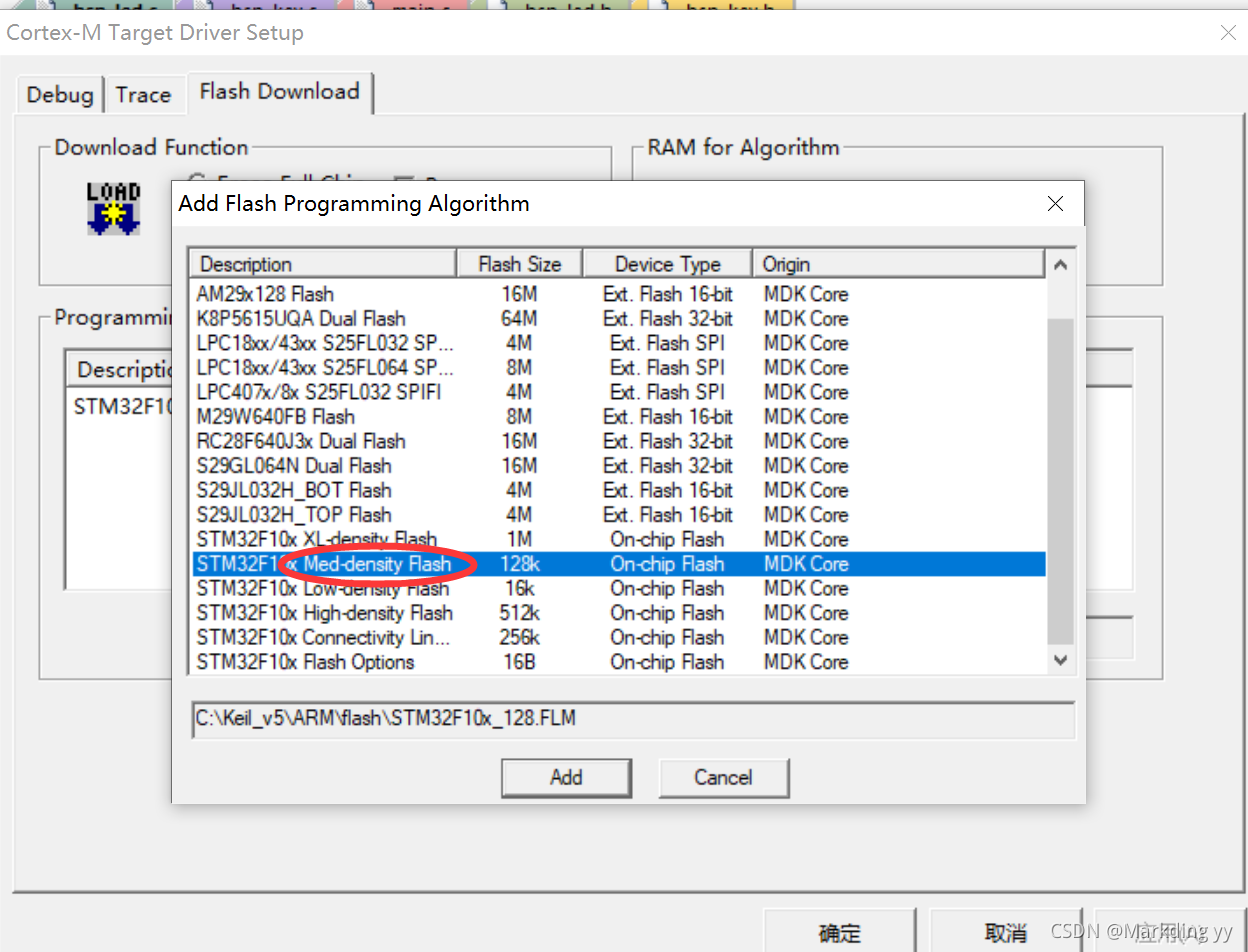This screenshot has height=952, width=1248.
Task: Click the 确定 button
Action: [x=840, y=933]
